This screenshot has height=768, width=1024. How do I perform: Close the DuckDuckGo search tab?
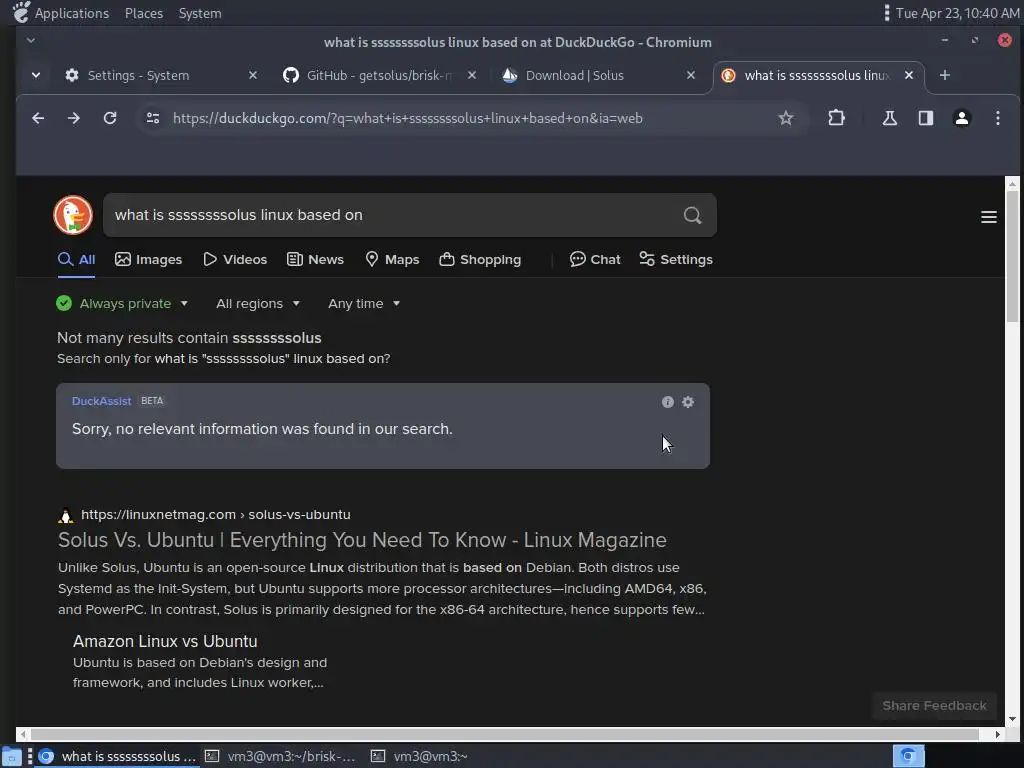point(908,76)
